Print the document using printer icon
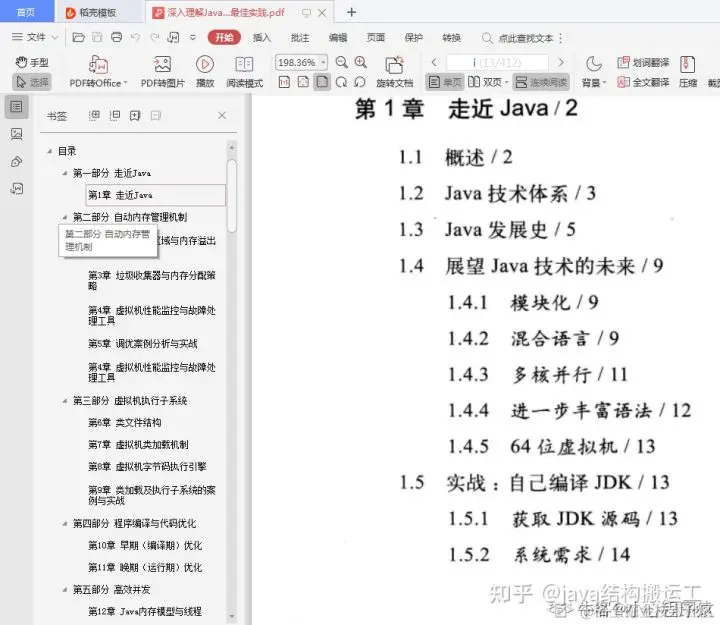The height and width of the screenshot is (625, 720). coord(117,38)
